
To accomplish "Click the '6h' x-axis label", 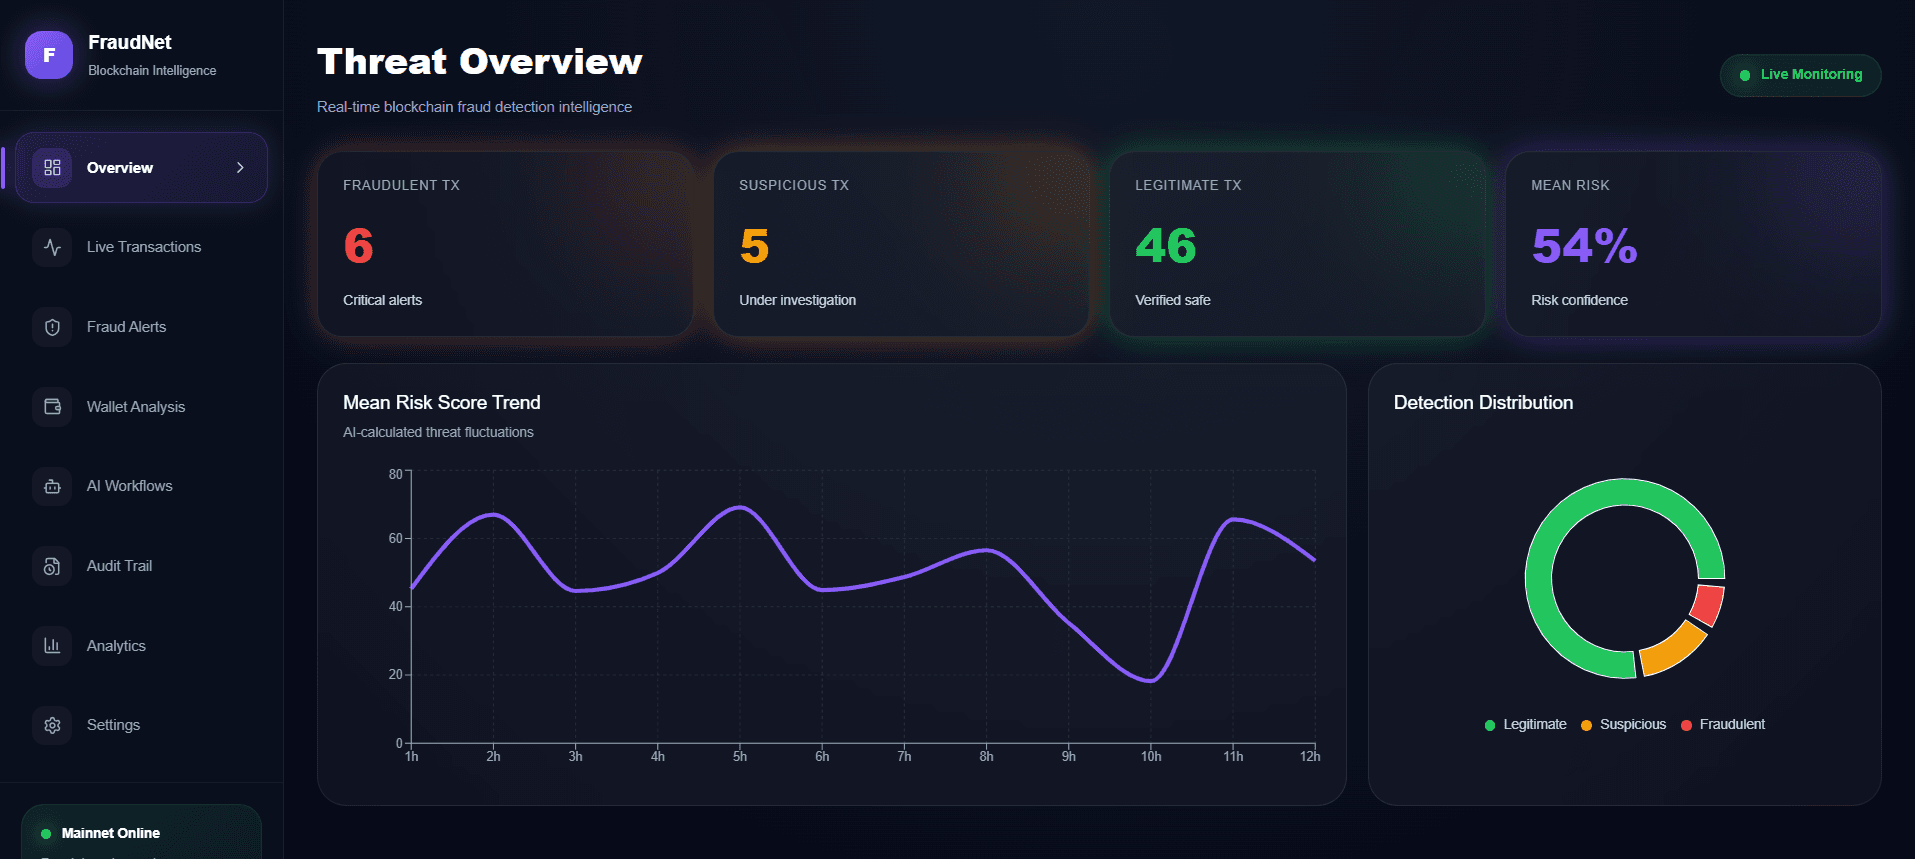I will click(x=822, y=757).
